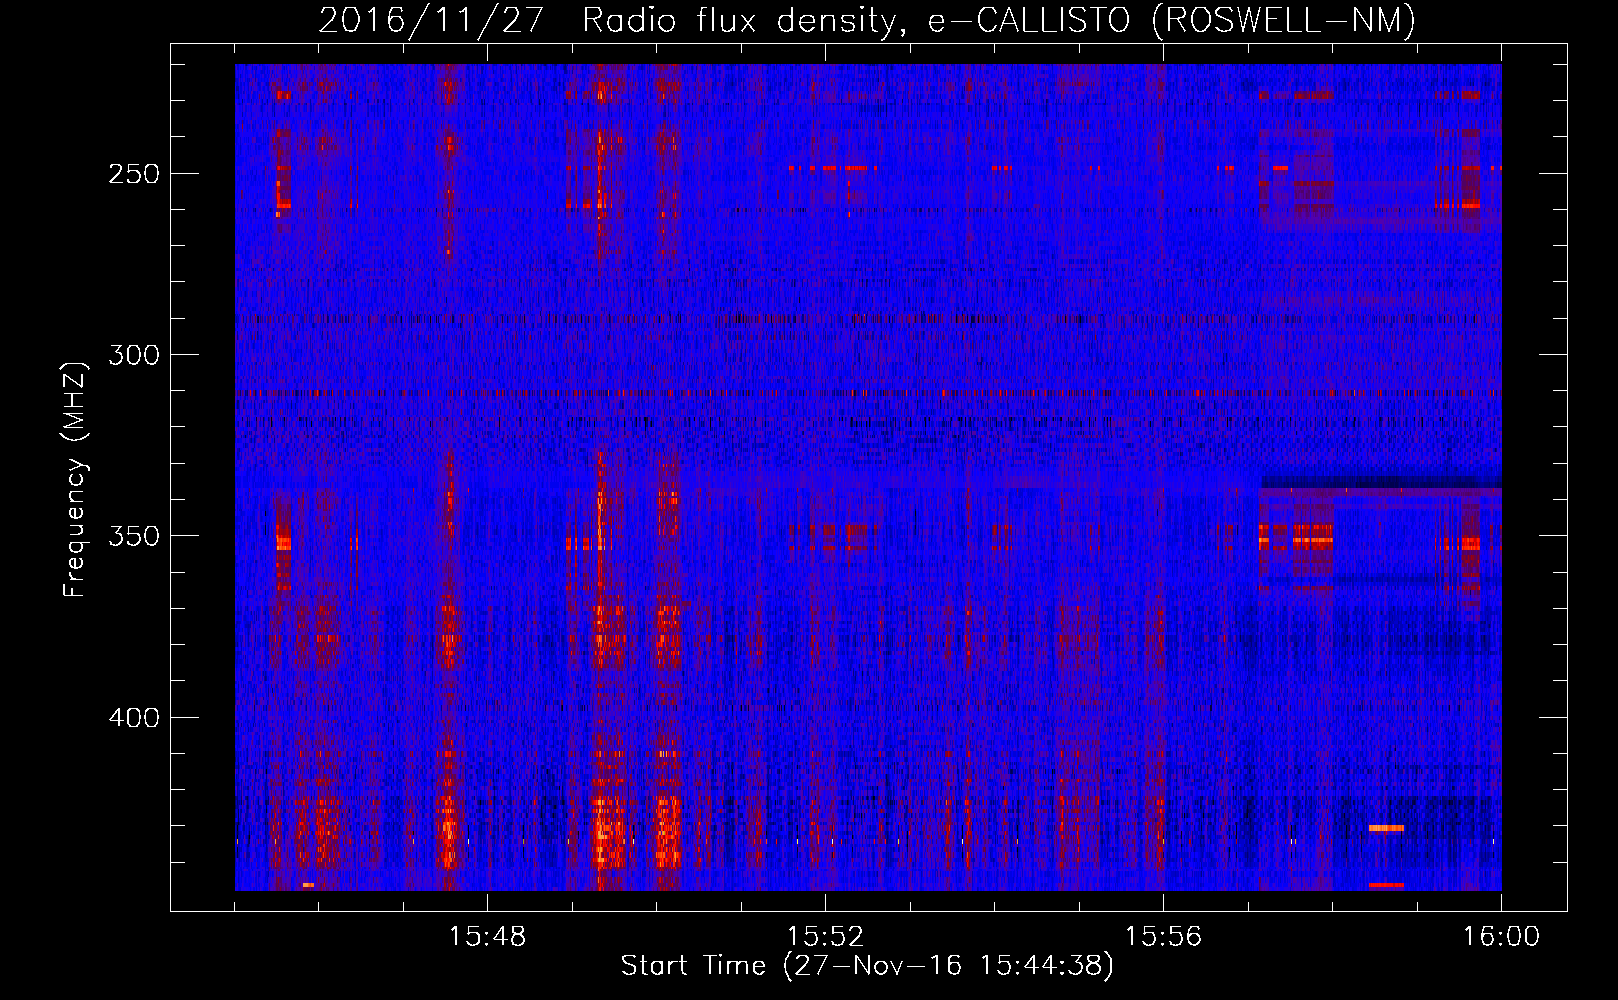The width and height of the screenshot is (1618, 1000).
Task: Click the 'Frequency (MHZ)' axis label
Action: pos(75,480)
